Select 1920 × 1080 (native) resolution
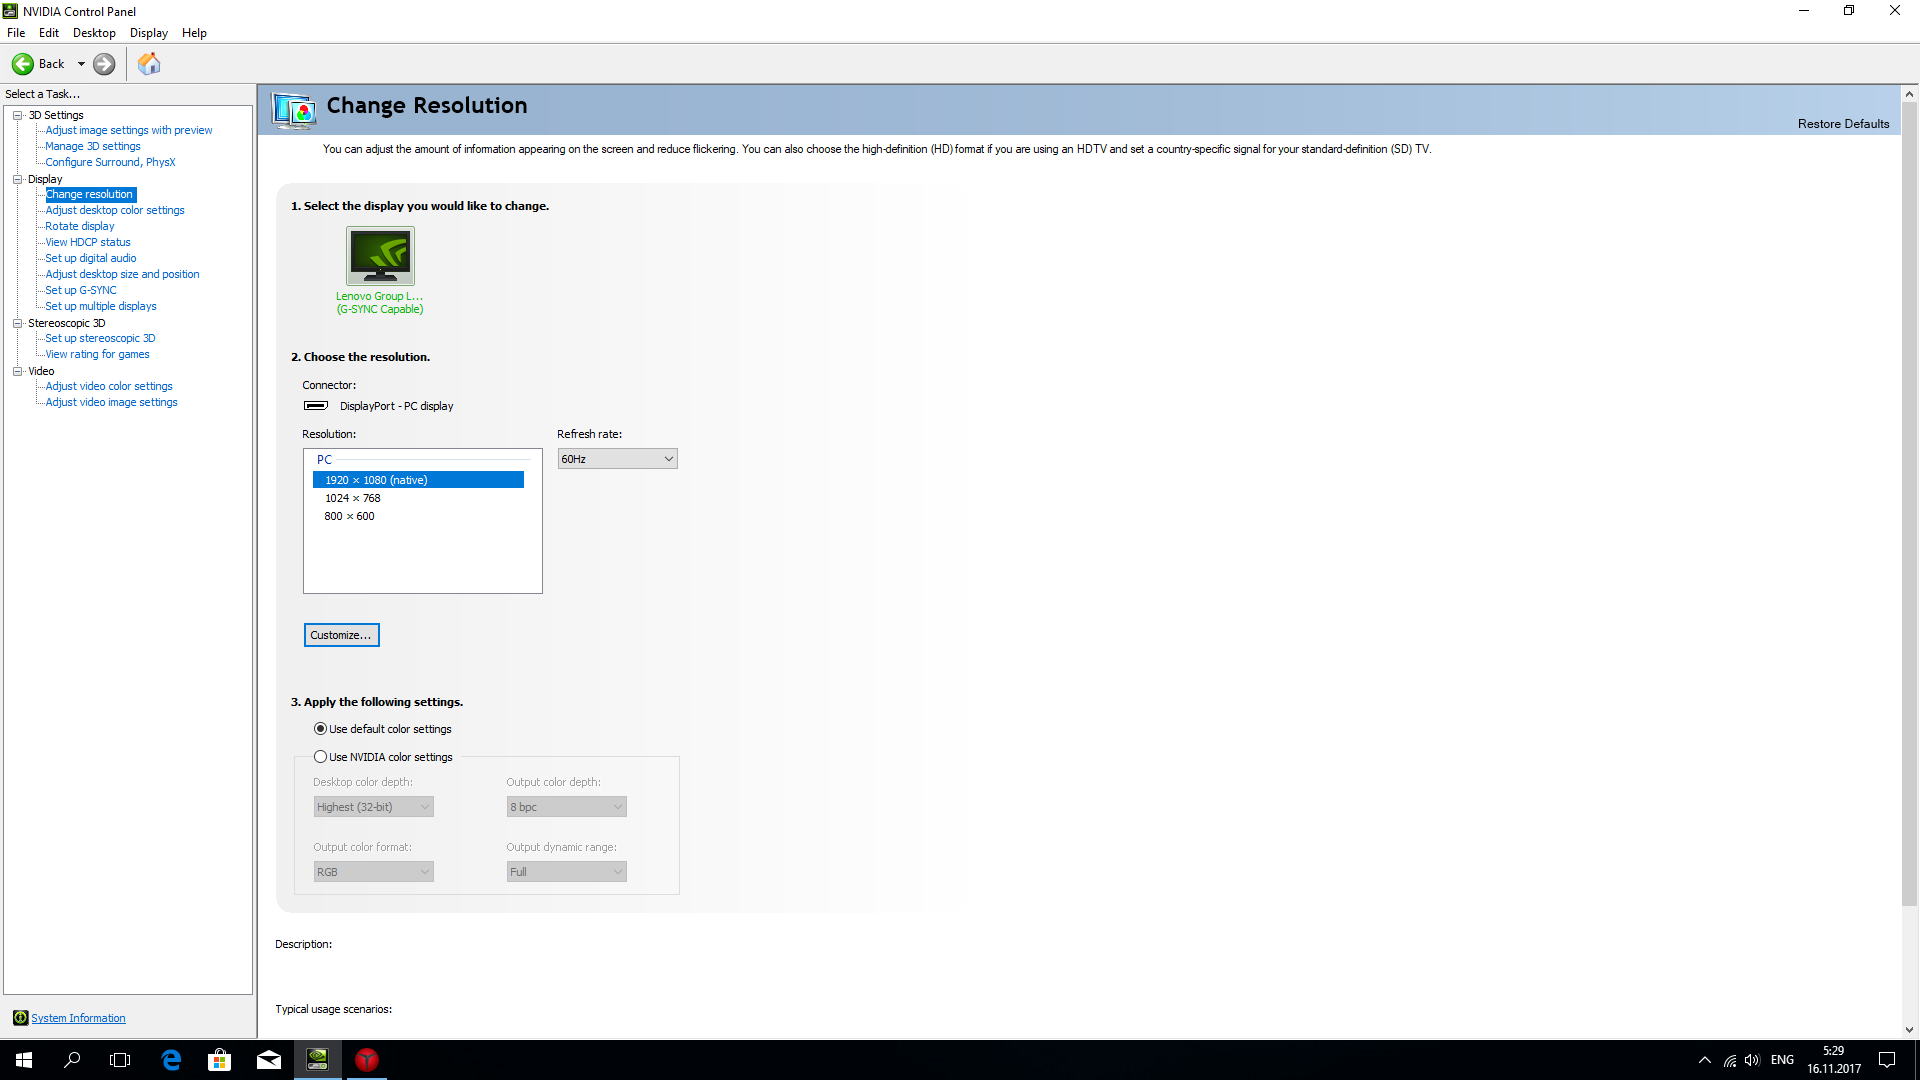 click(x=418, y=480)
